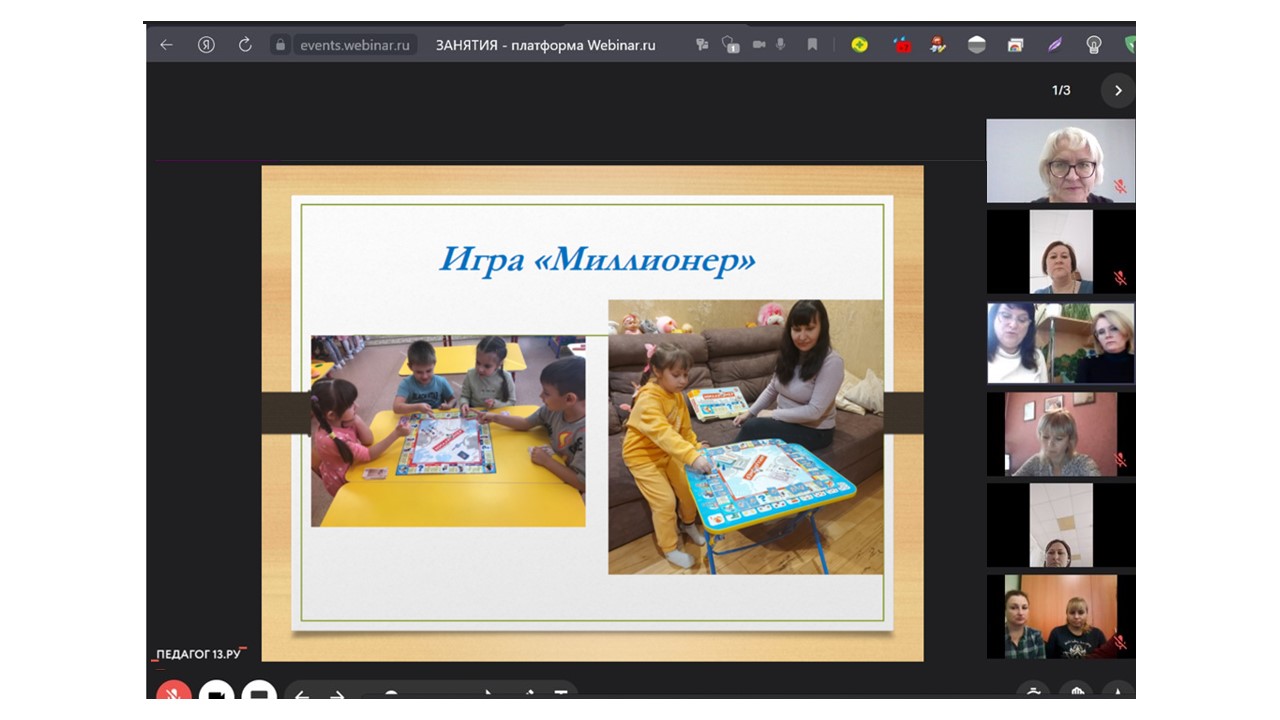Select the video tile showing two women side by side
This screenshot has width=1280, height=720.
pos(1061,343)
